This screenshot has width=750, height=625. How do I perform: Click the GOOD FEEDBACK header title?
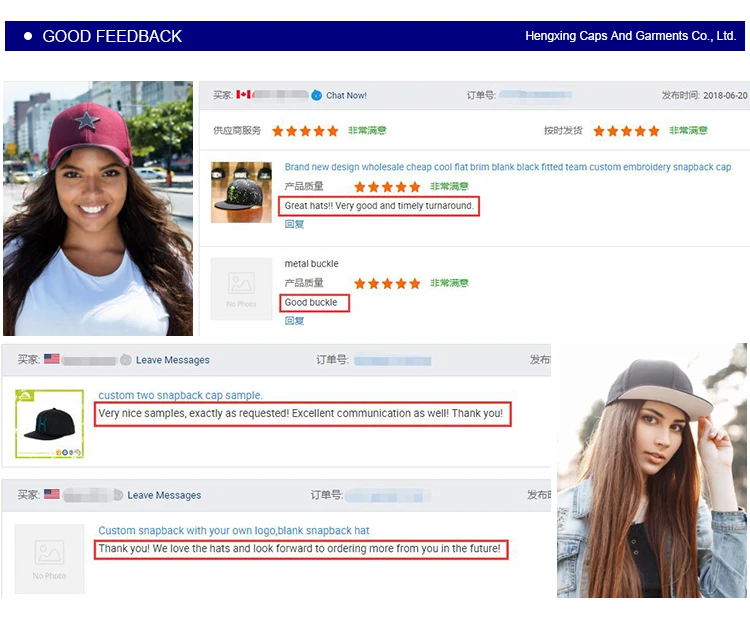(112, 36)
